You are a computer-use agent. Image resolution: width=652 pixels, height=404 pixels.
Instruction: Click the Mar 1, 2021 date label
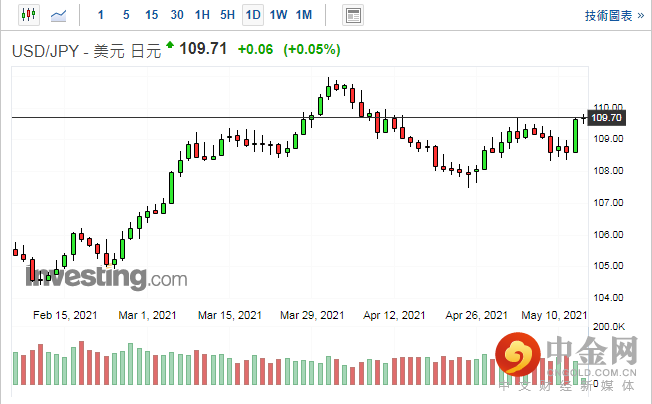147,315
